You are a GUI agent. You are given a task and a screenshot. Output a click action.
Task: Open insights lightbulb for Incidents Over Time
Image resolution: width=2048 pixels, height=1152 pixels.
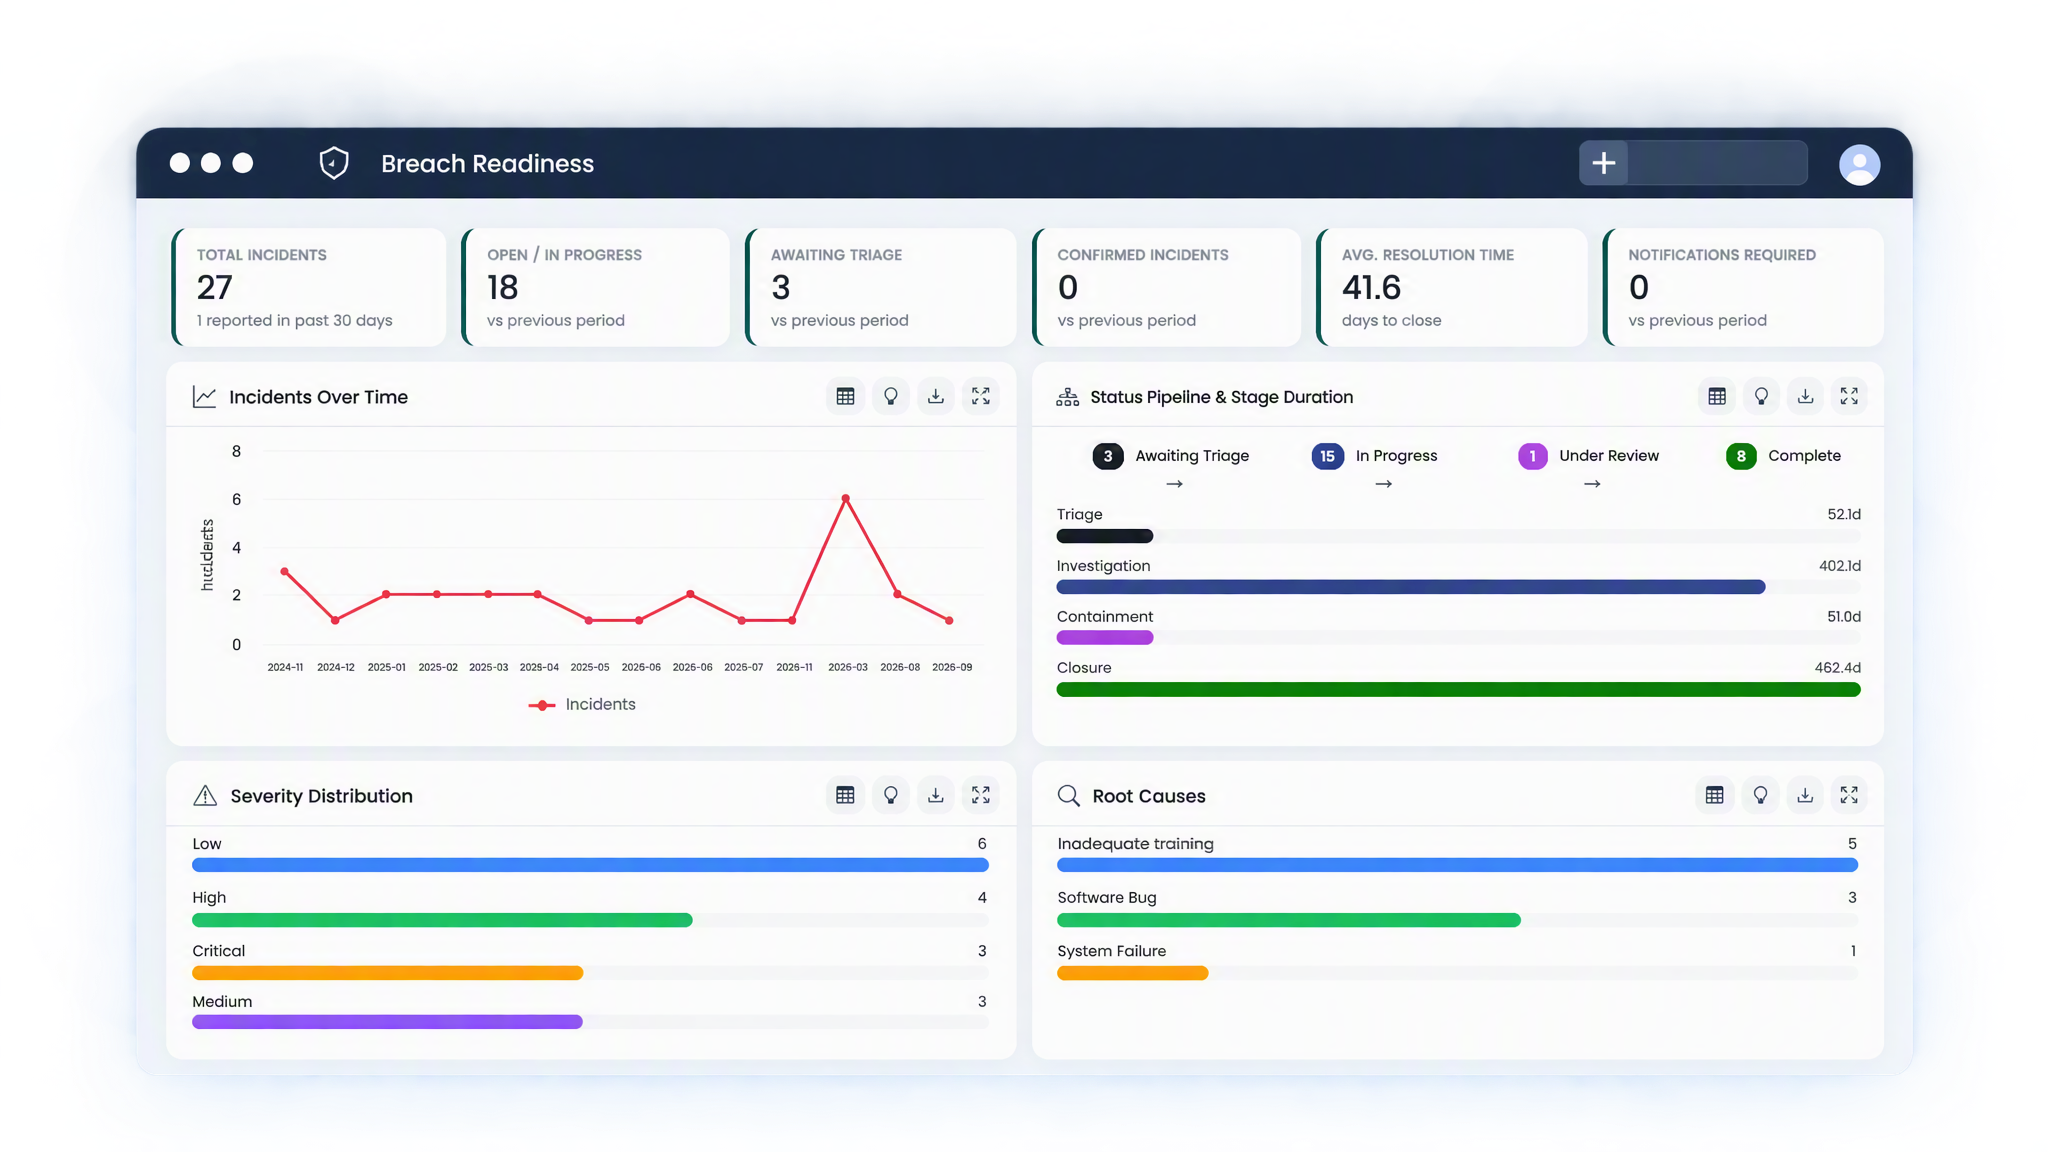[890, 396]
